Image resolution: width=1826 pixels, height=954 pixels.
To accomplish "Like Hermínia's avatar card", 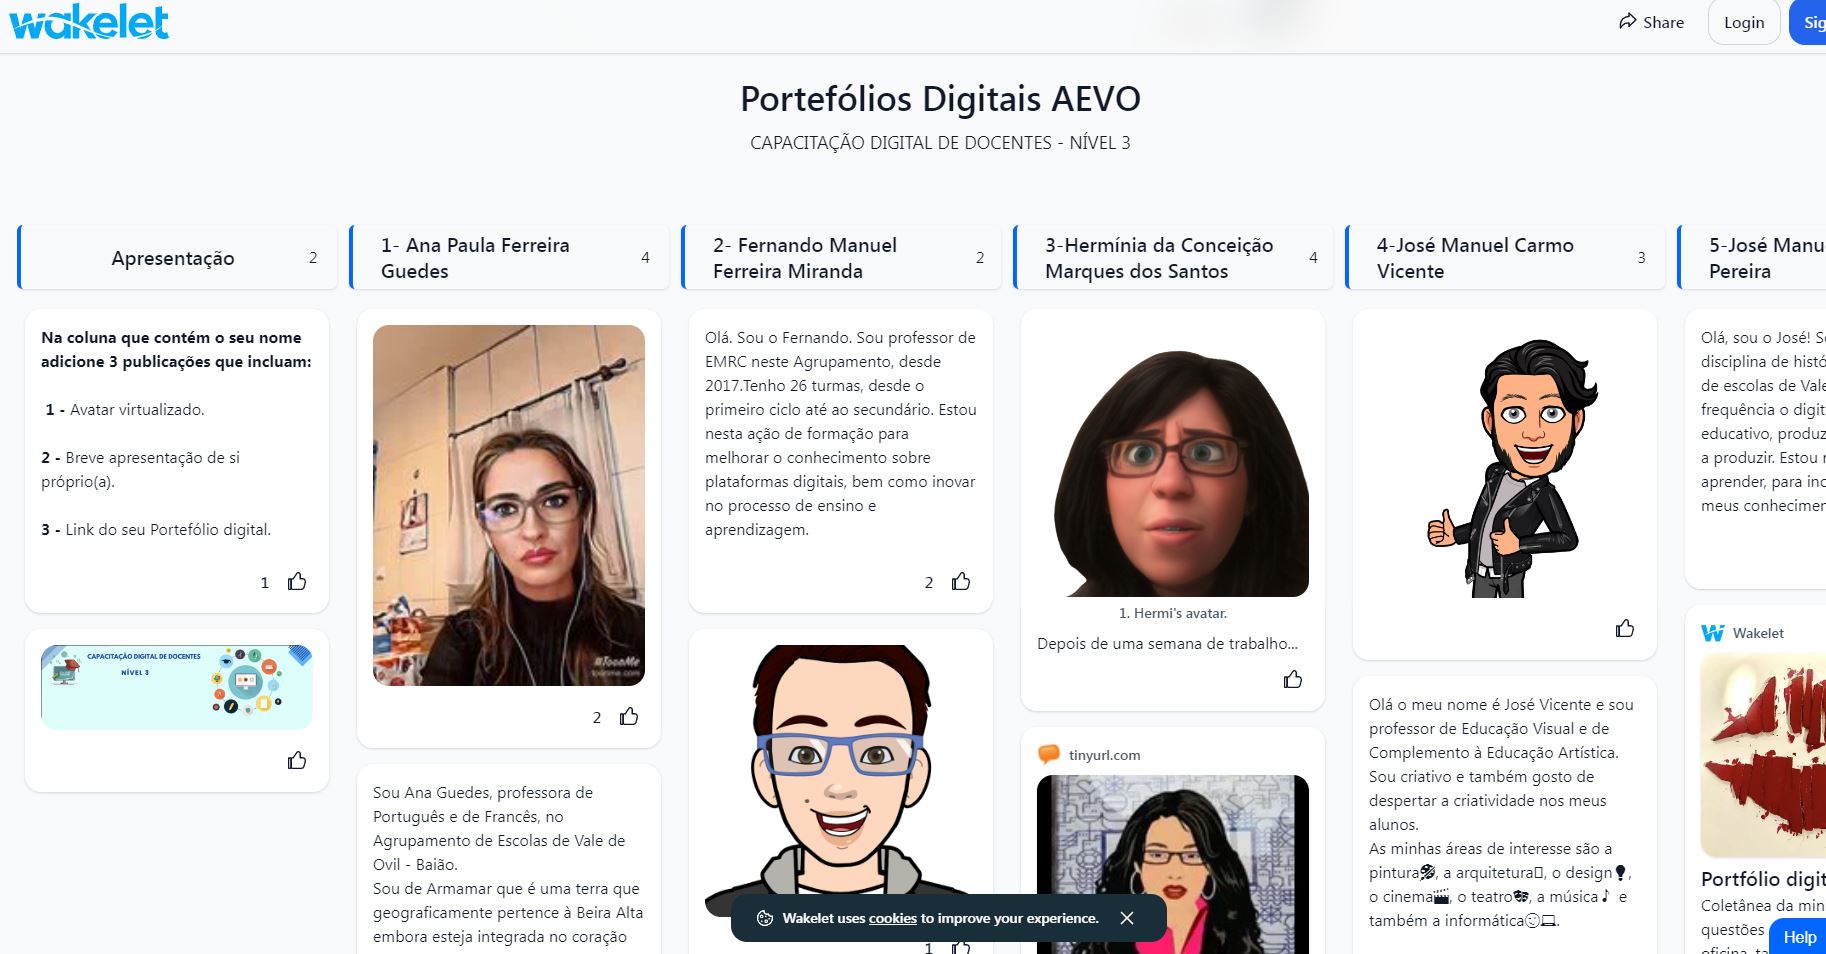I will click(x=1293, y=679).
